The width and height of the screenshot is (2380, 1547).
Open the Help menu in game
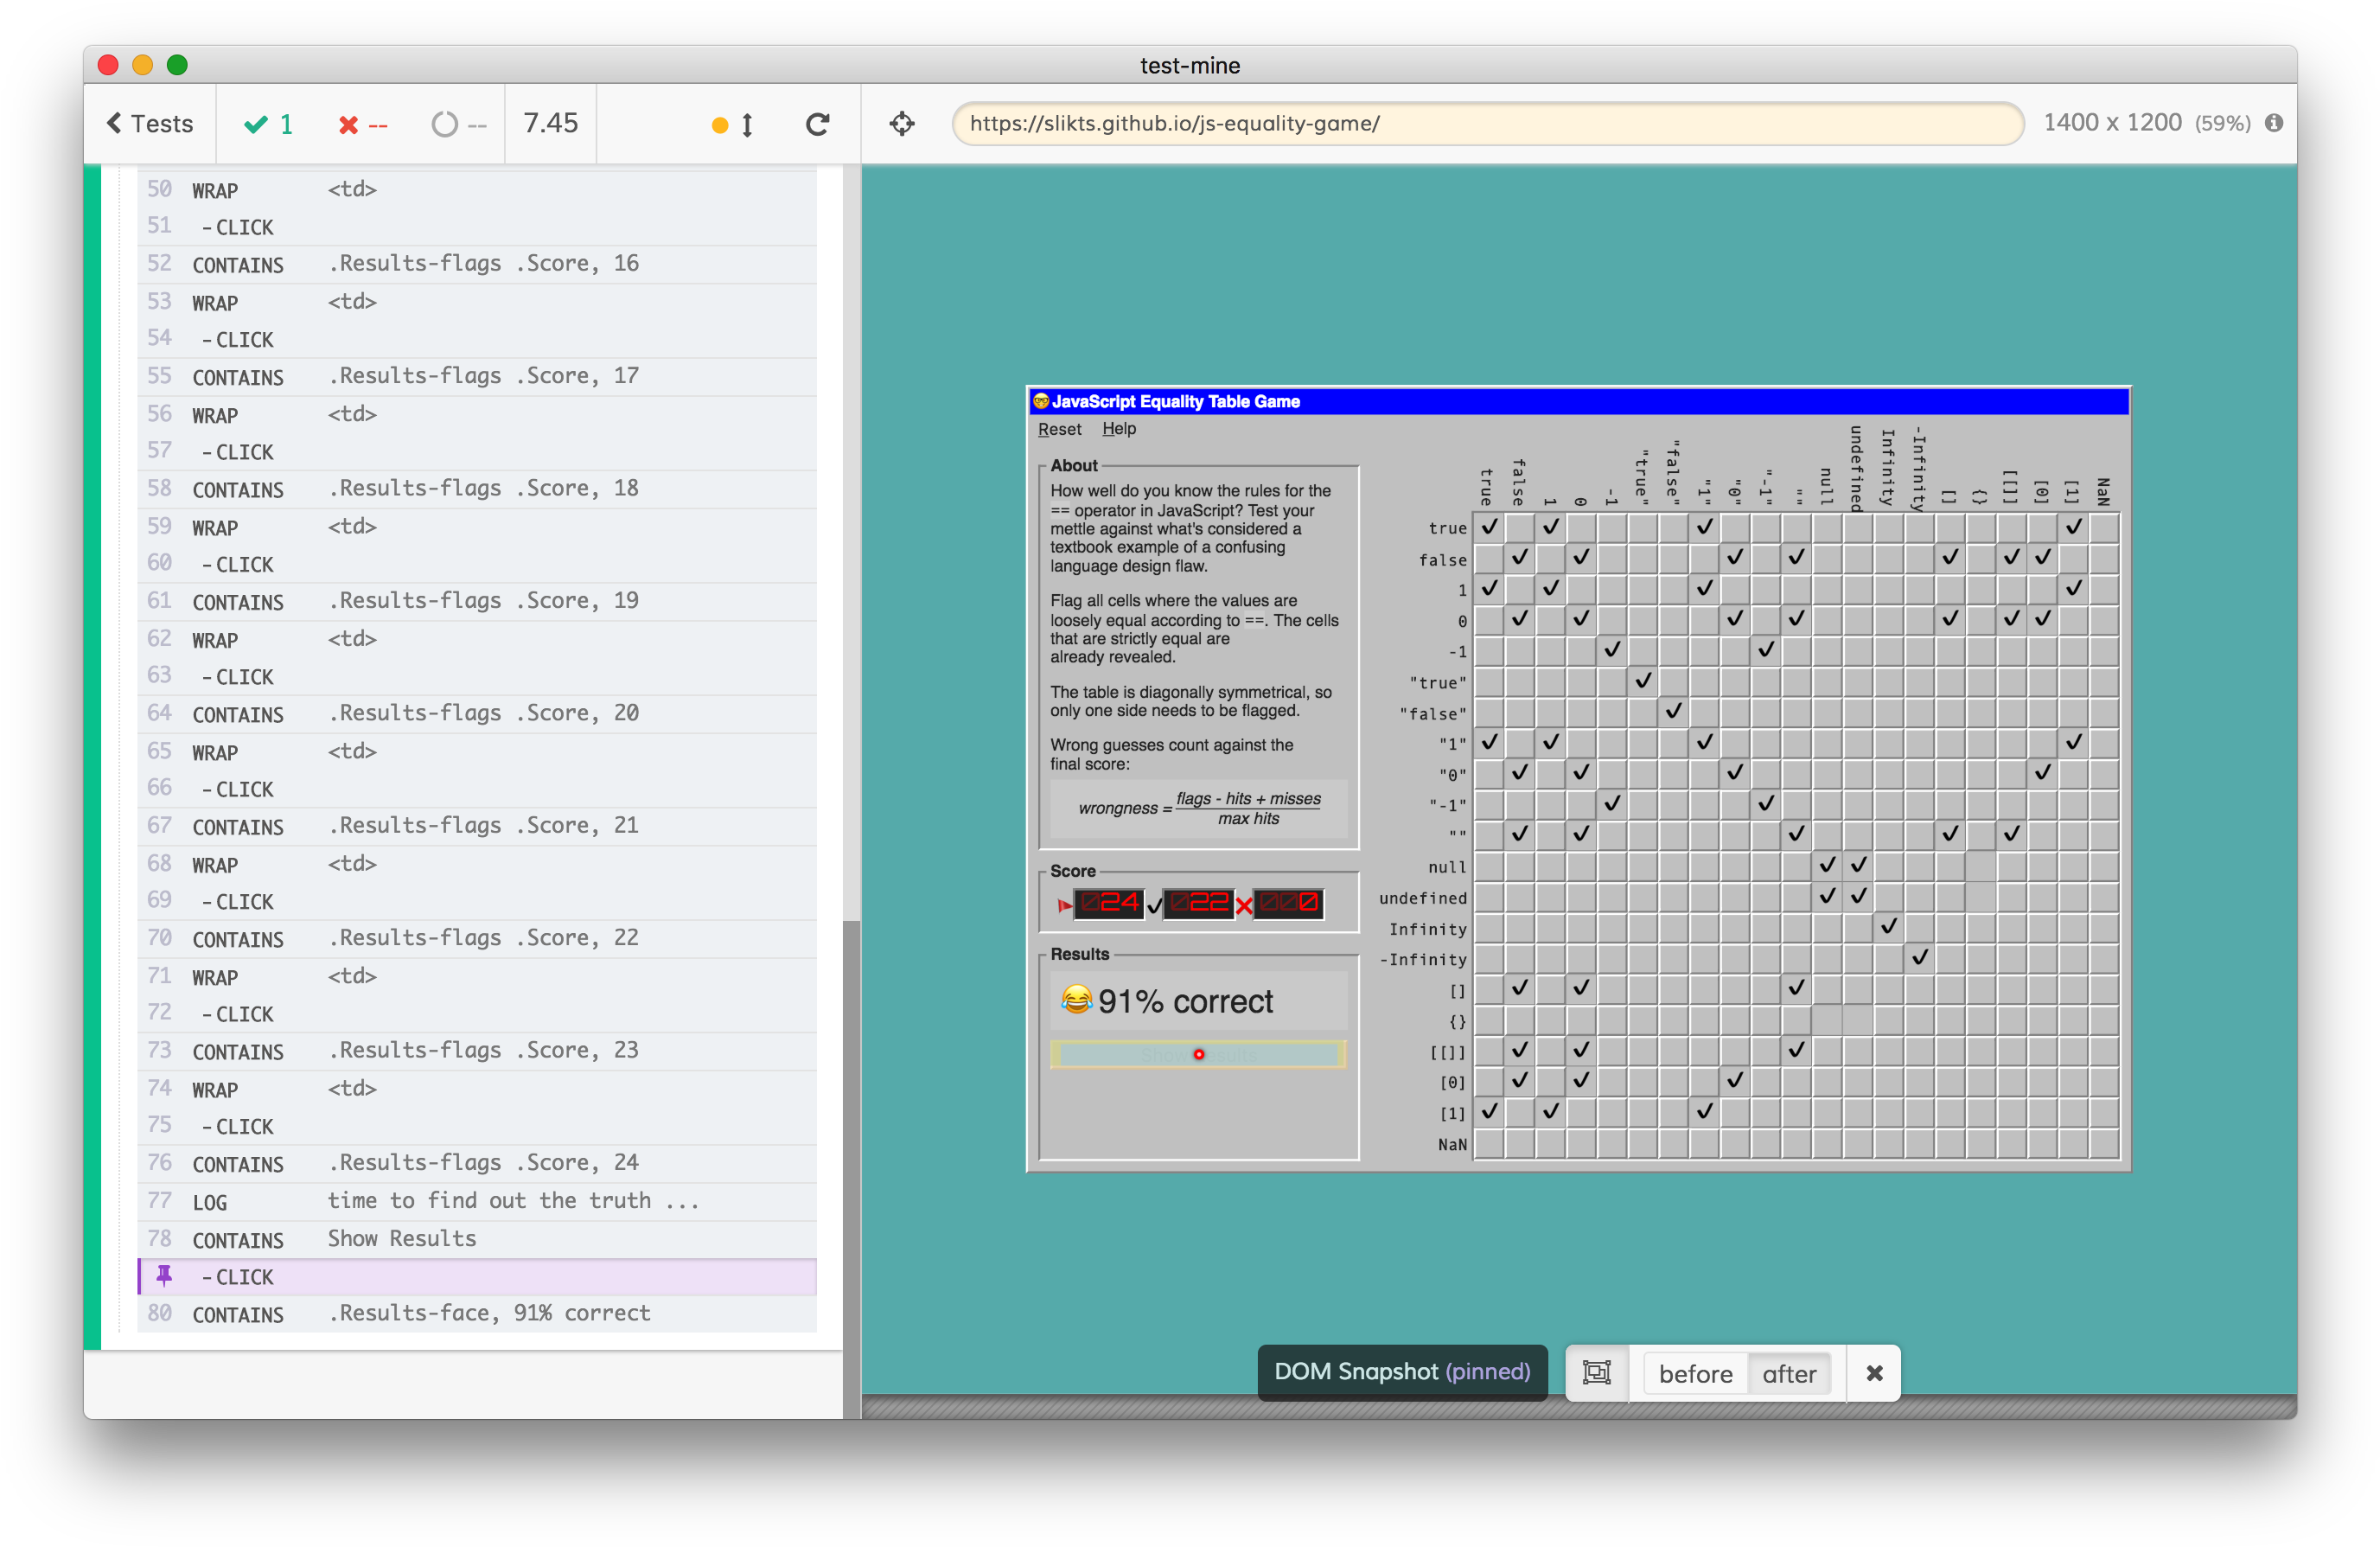coord(1118,429)
